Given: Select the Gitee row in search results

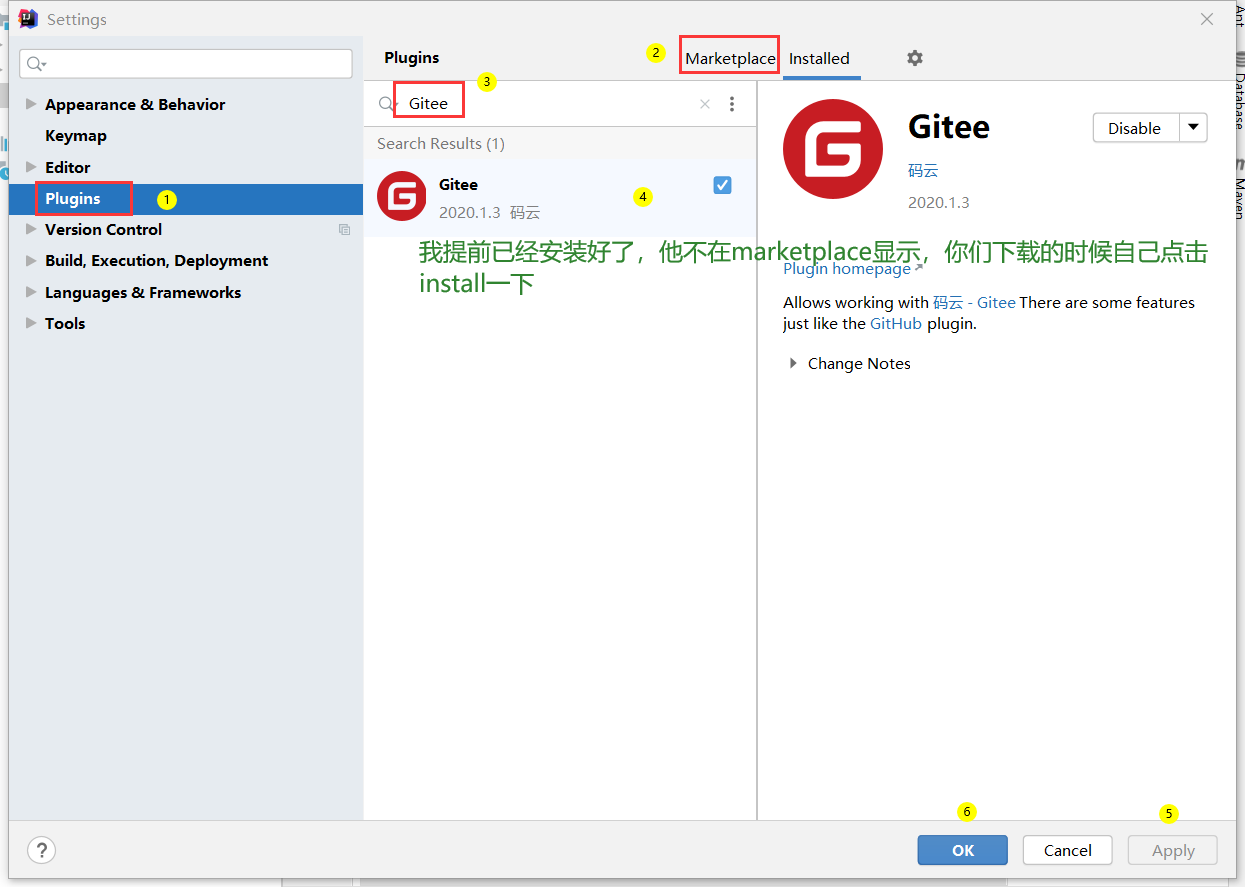Looking at the screenshot, I should pos(560,197).
